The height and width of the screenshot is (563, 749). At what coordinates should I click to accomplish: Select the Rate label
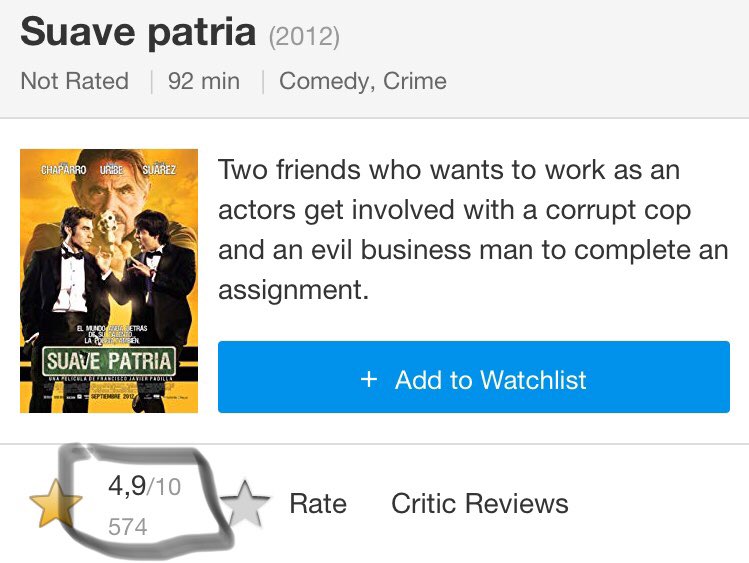318,503
